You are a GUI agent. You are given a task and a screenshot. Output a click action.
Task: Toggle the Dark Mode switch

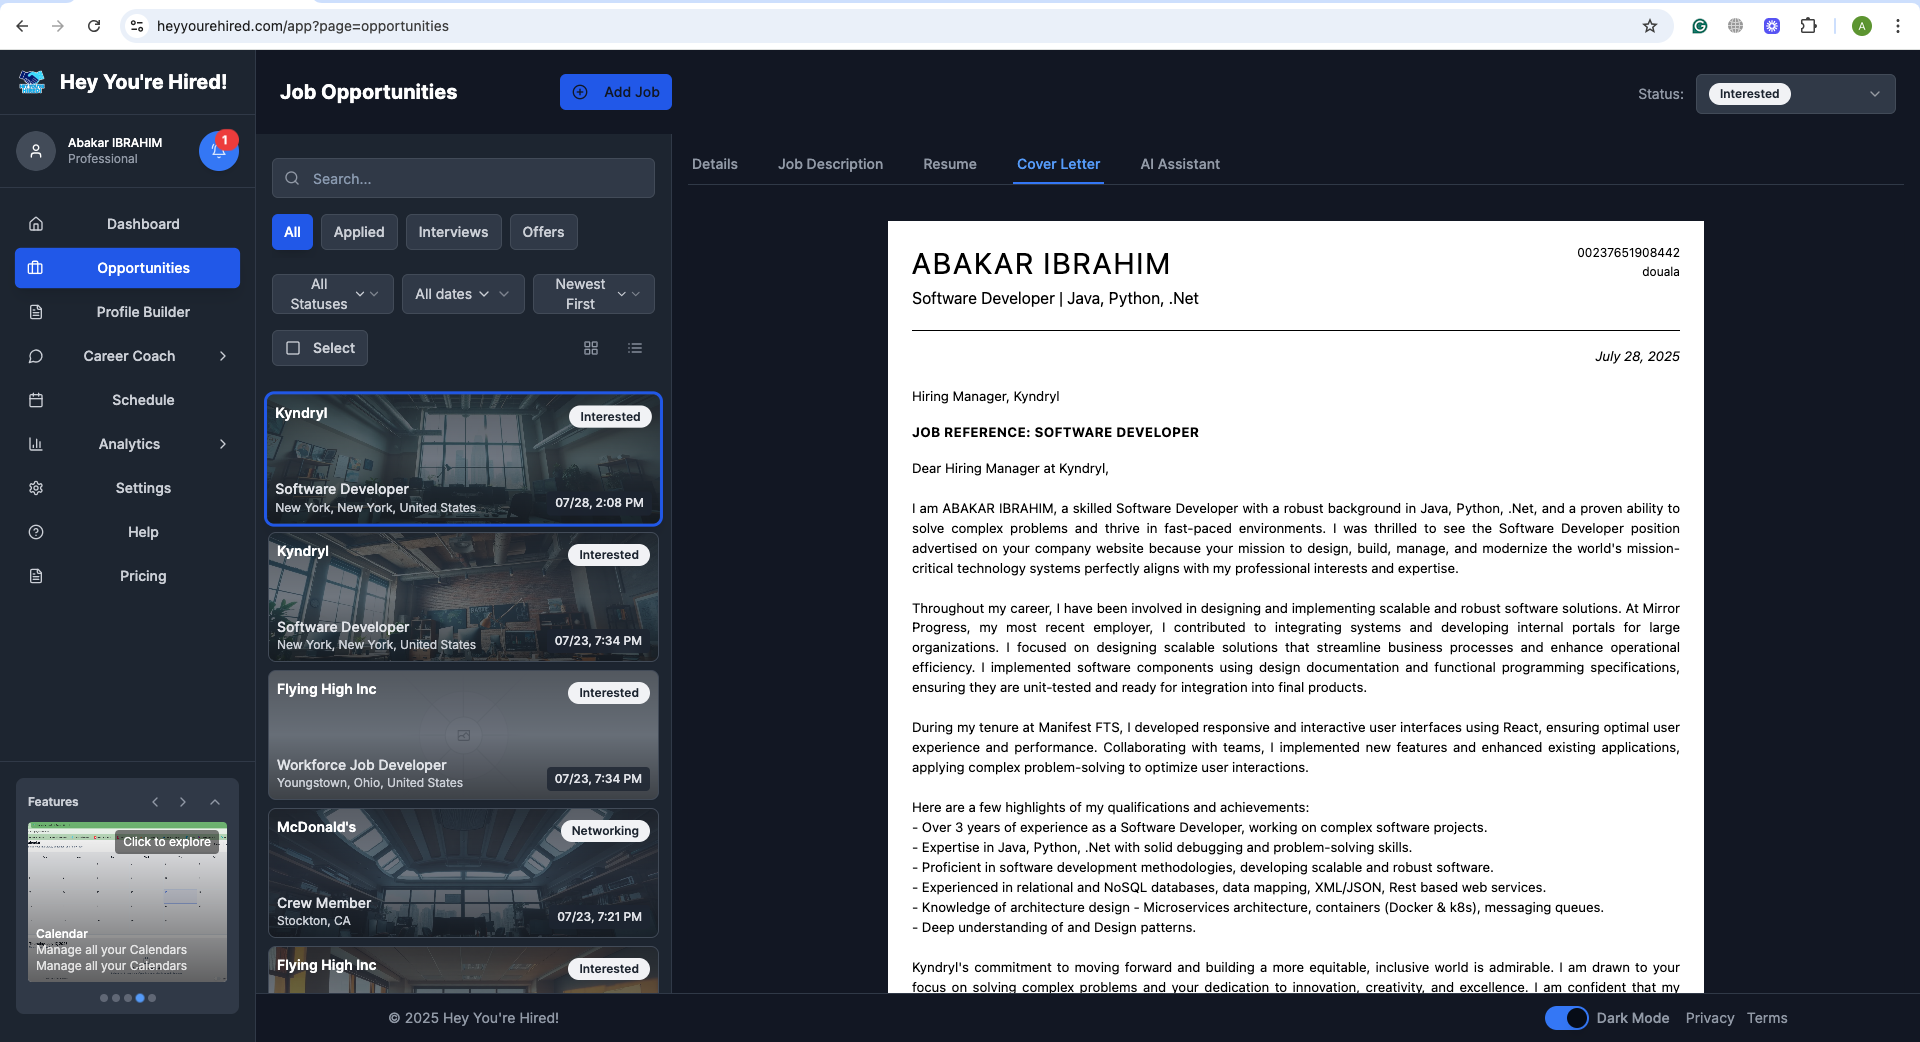1566,1018
